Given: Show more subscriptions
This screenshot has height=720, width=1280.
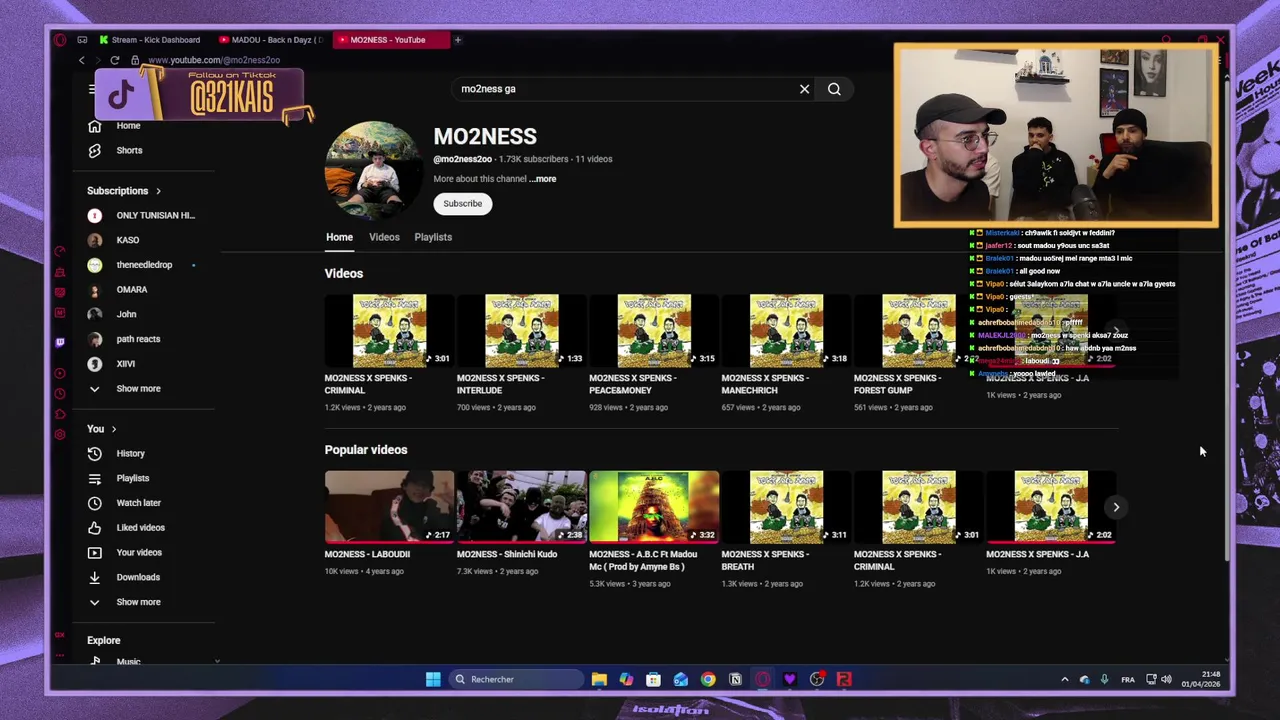Looking at the screenshot, I should 124,389.
